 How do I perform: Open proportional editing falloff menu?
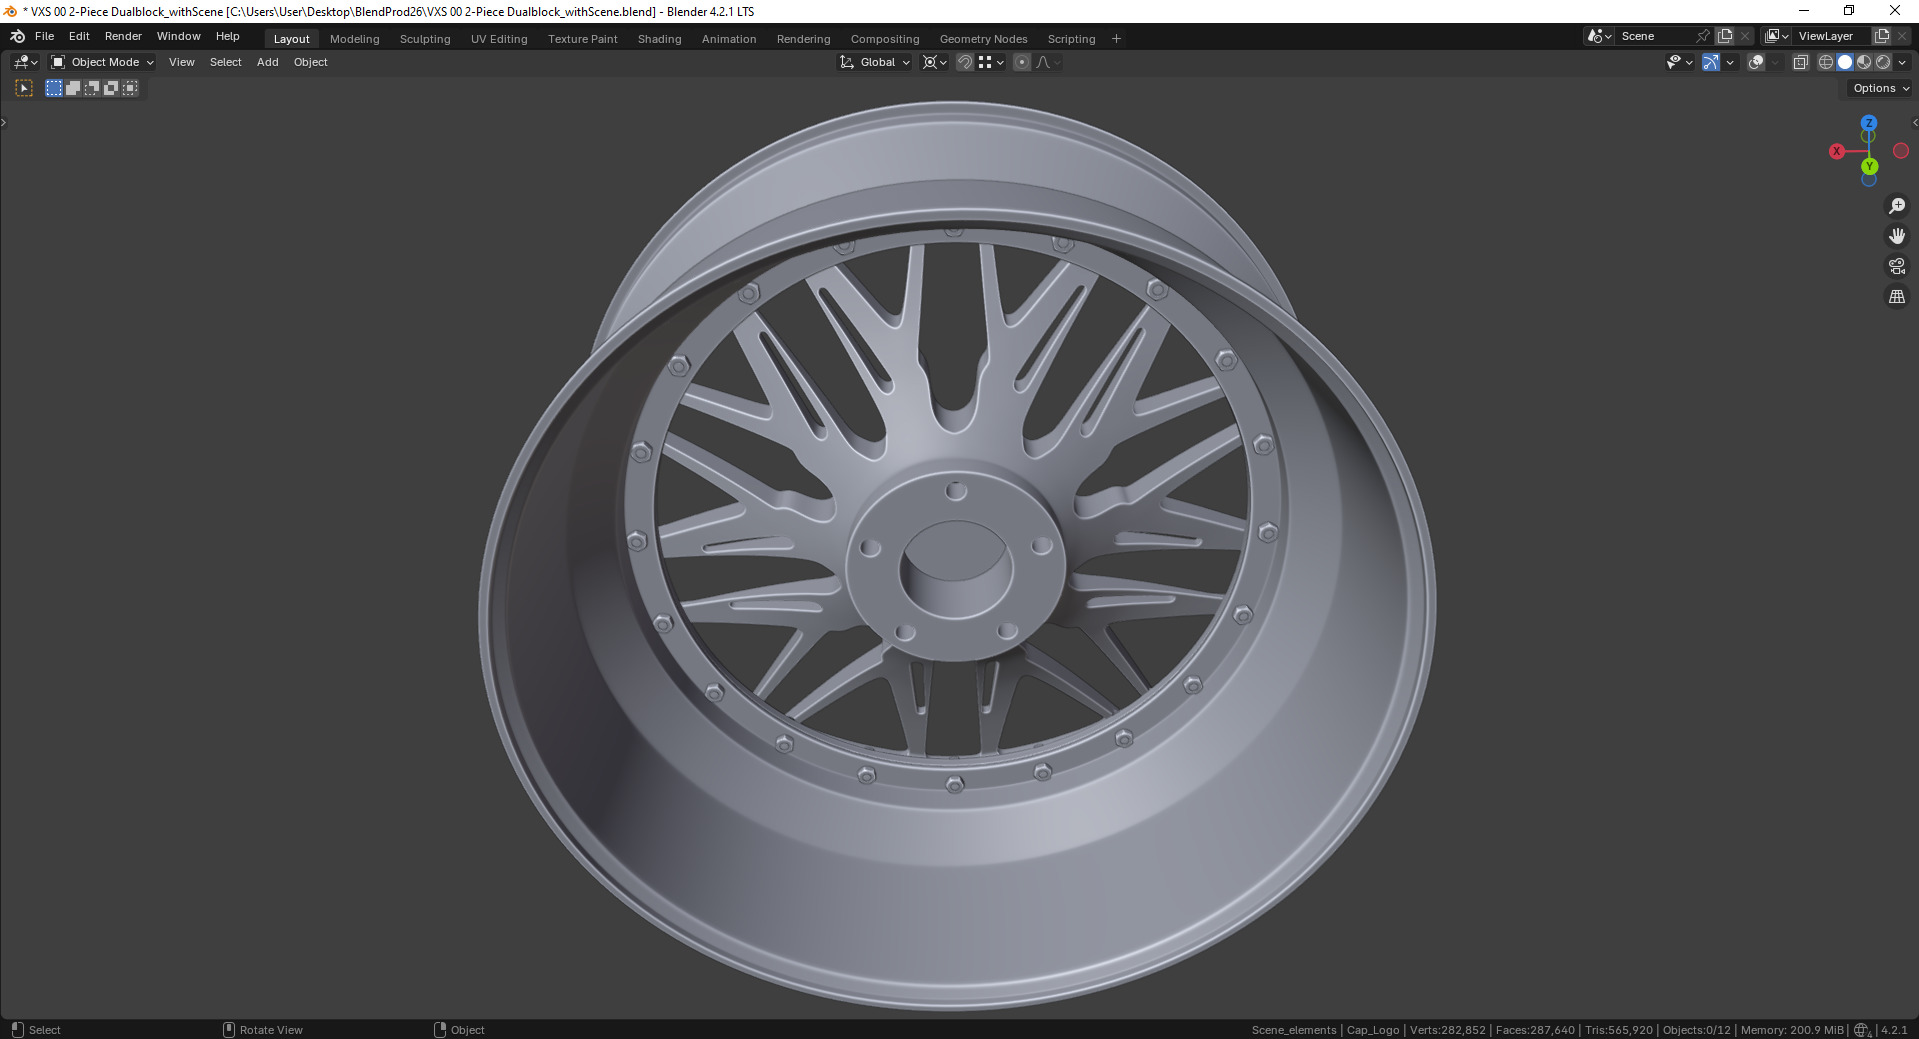[1048, 62]
